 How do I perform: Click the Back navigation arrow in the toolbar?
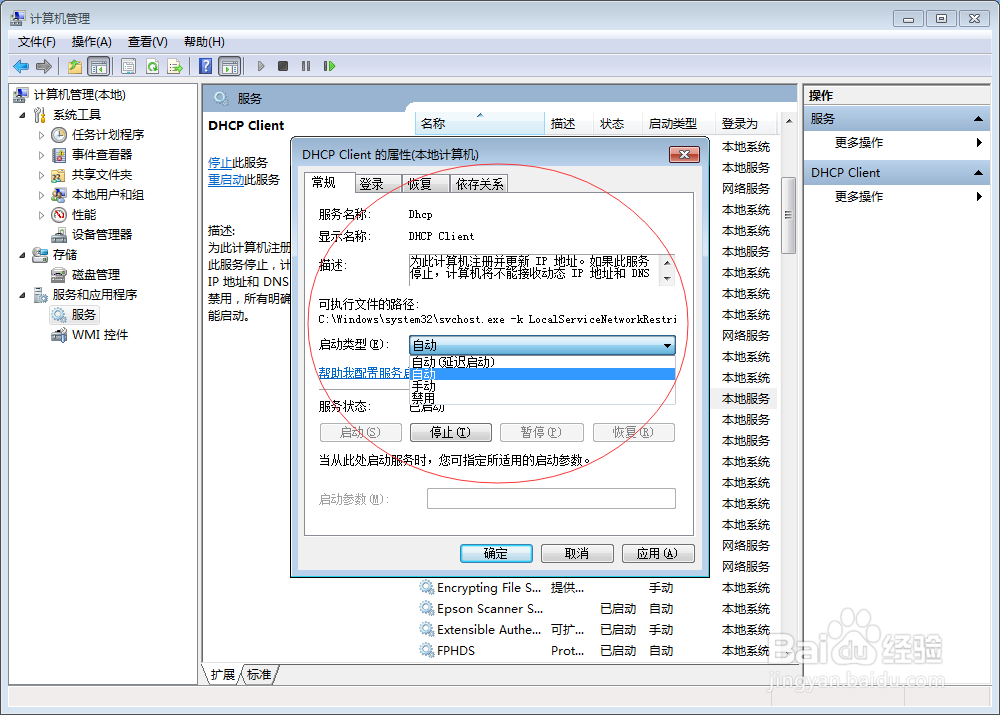pyautogui.click(x=20, y=65)
